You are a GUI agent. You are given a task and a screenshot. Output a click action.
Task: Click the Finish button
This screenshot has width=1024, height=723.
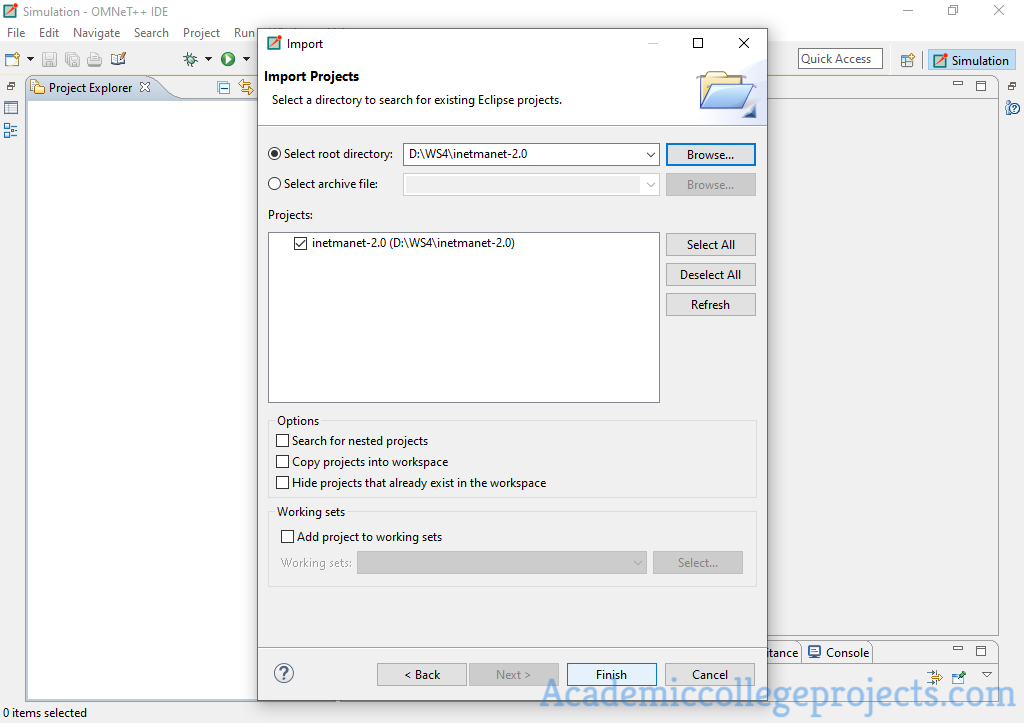pyautogui.click(x=611, y=675)
